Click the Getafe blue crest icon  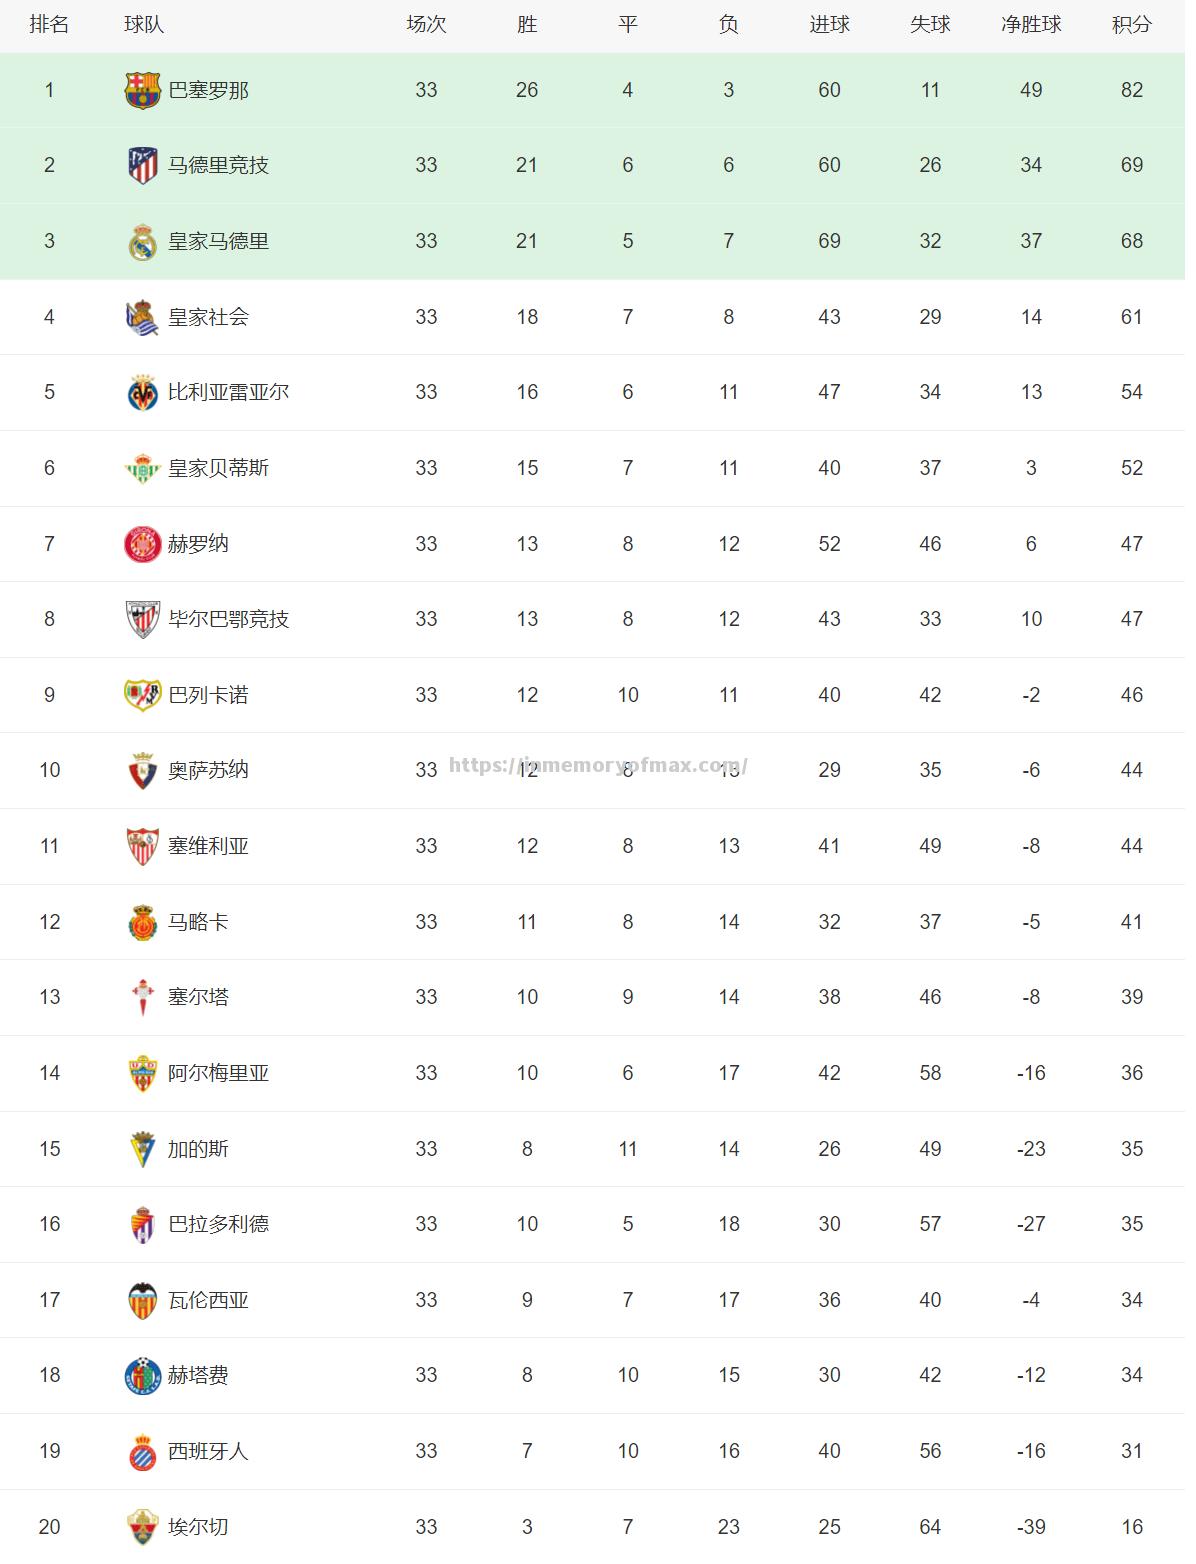pos(143,1376)
